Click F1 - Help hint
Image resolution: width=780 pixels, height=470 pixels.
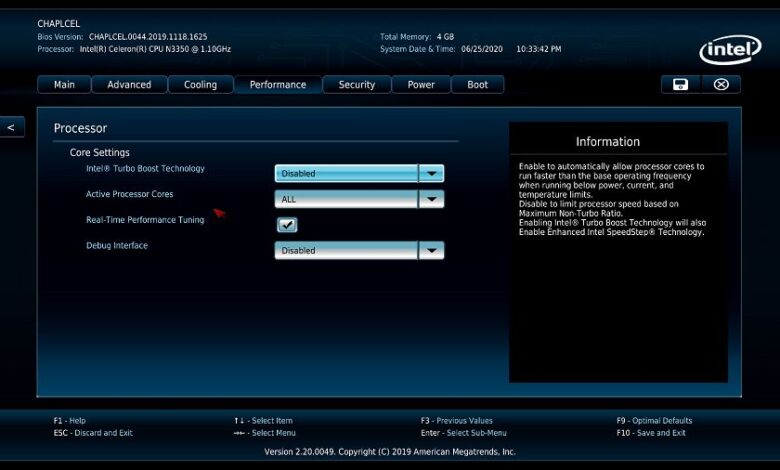point(70,421)
